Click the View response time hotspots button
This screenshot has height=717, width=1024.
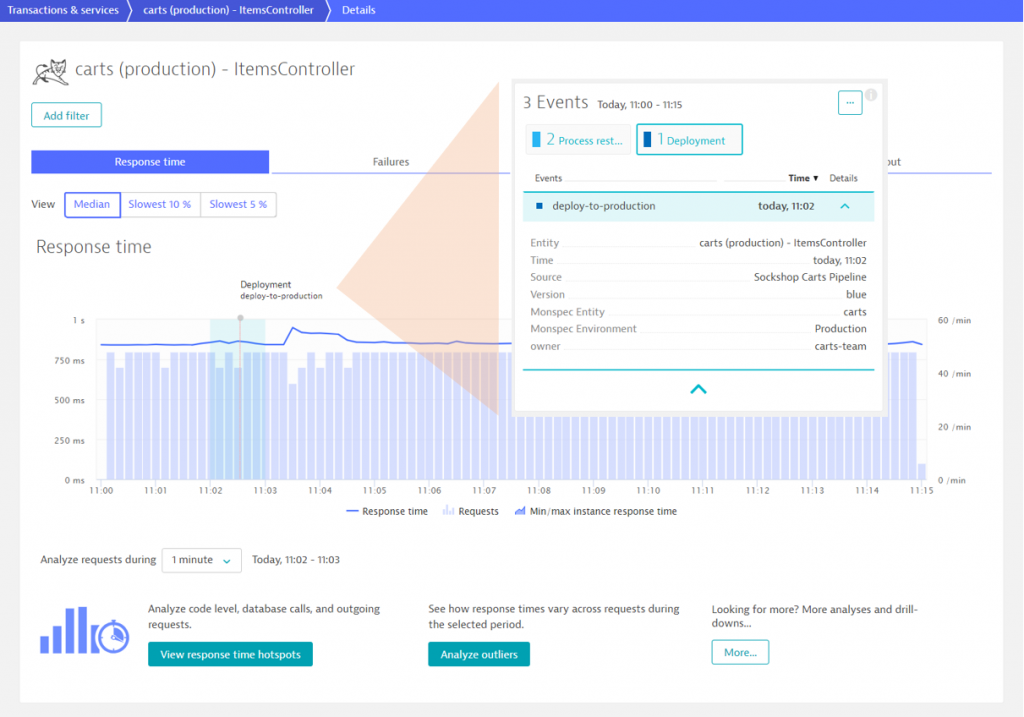(x=230, y=654)
